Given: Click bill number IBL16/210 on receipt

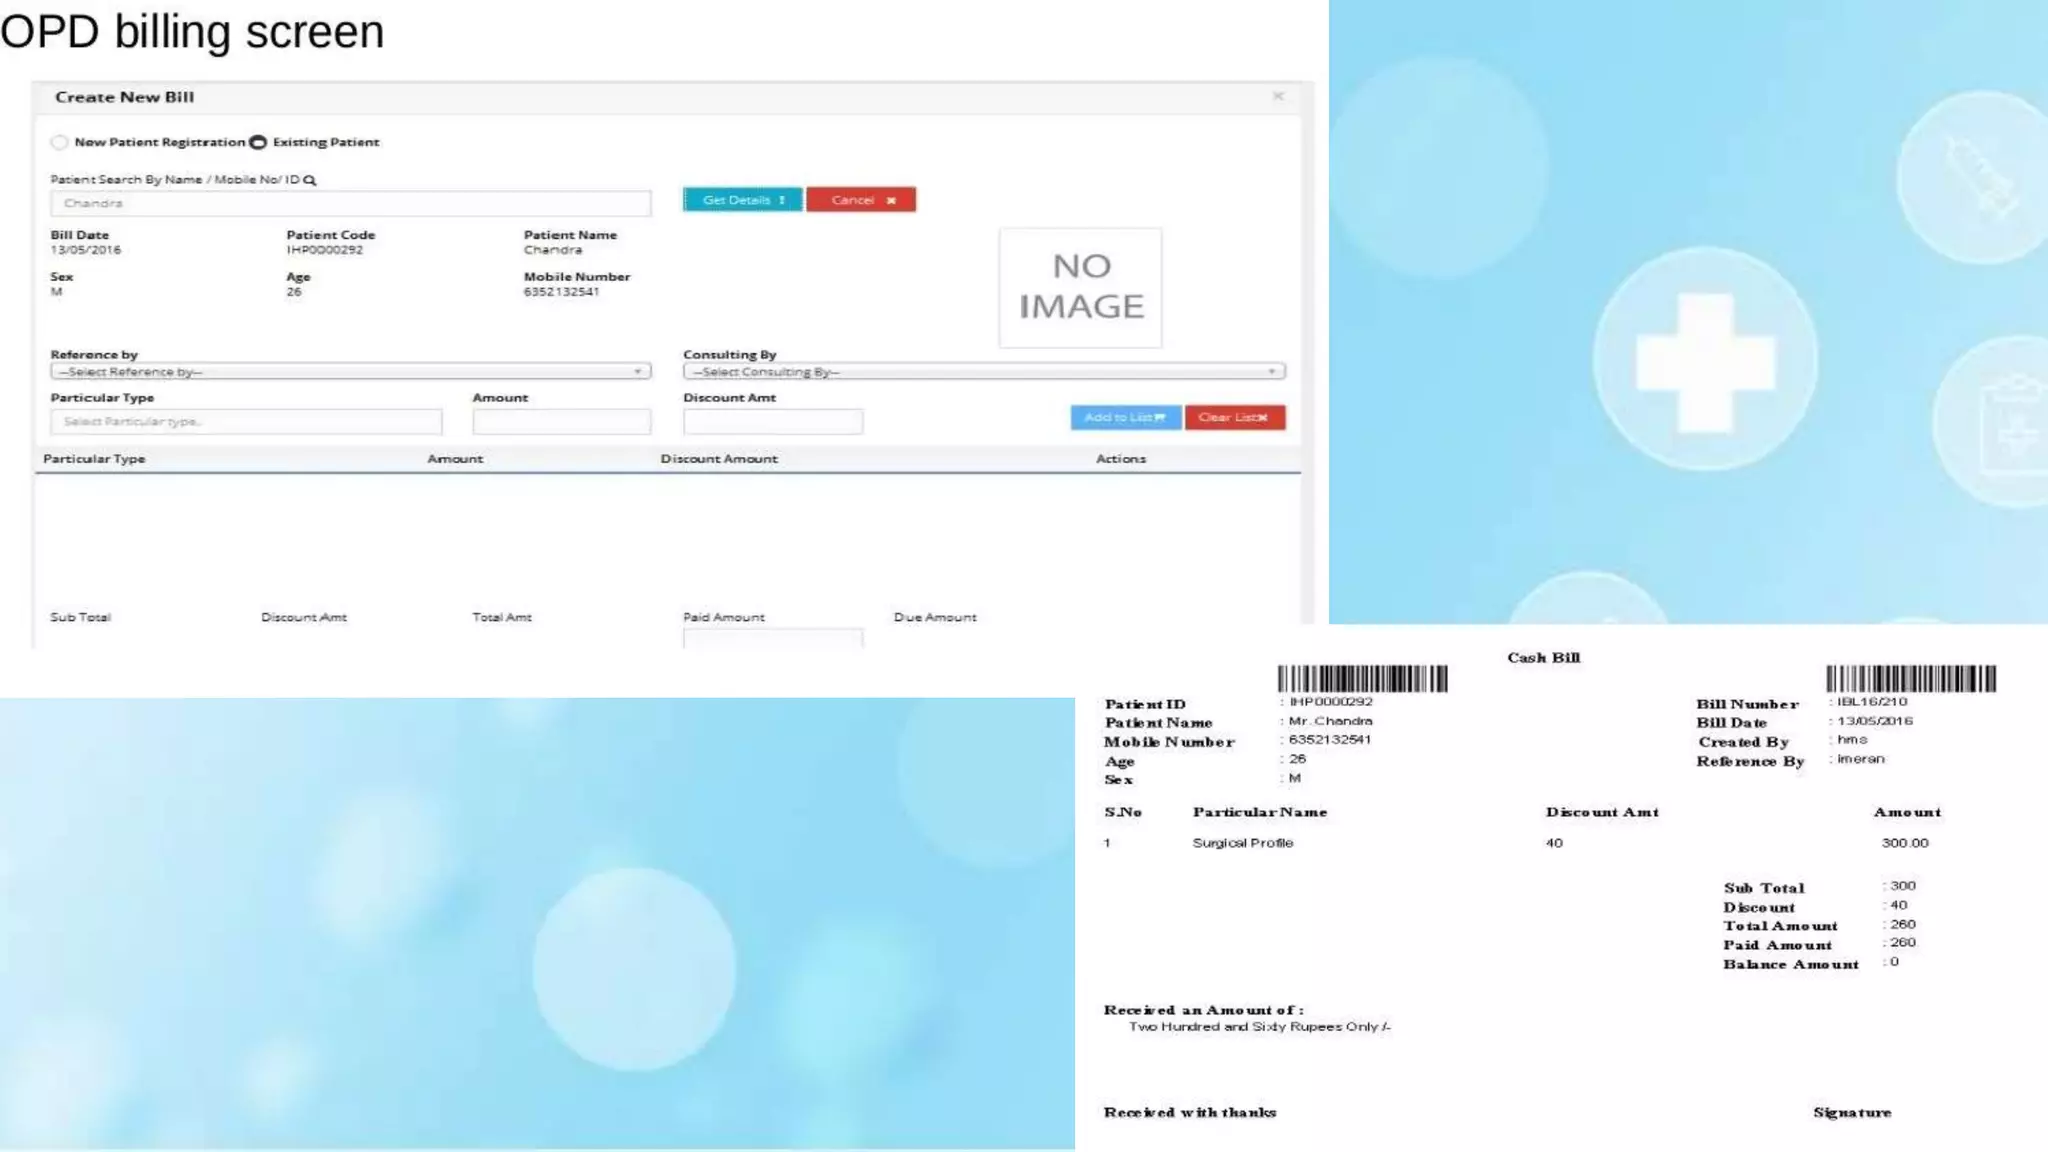Looking at the screenshot, I should click(x=1872, y=702).
